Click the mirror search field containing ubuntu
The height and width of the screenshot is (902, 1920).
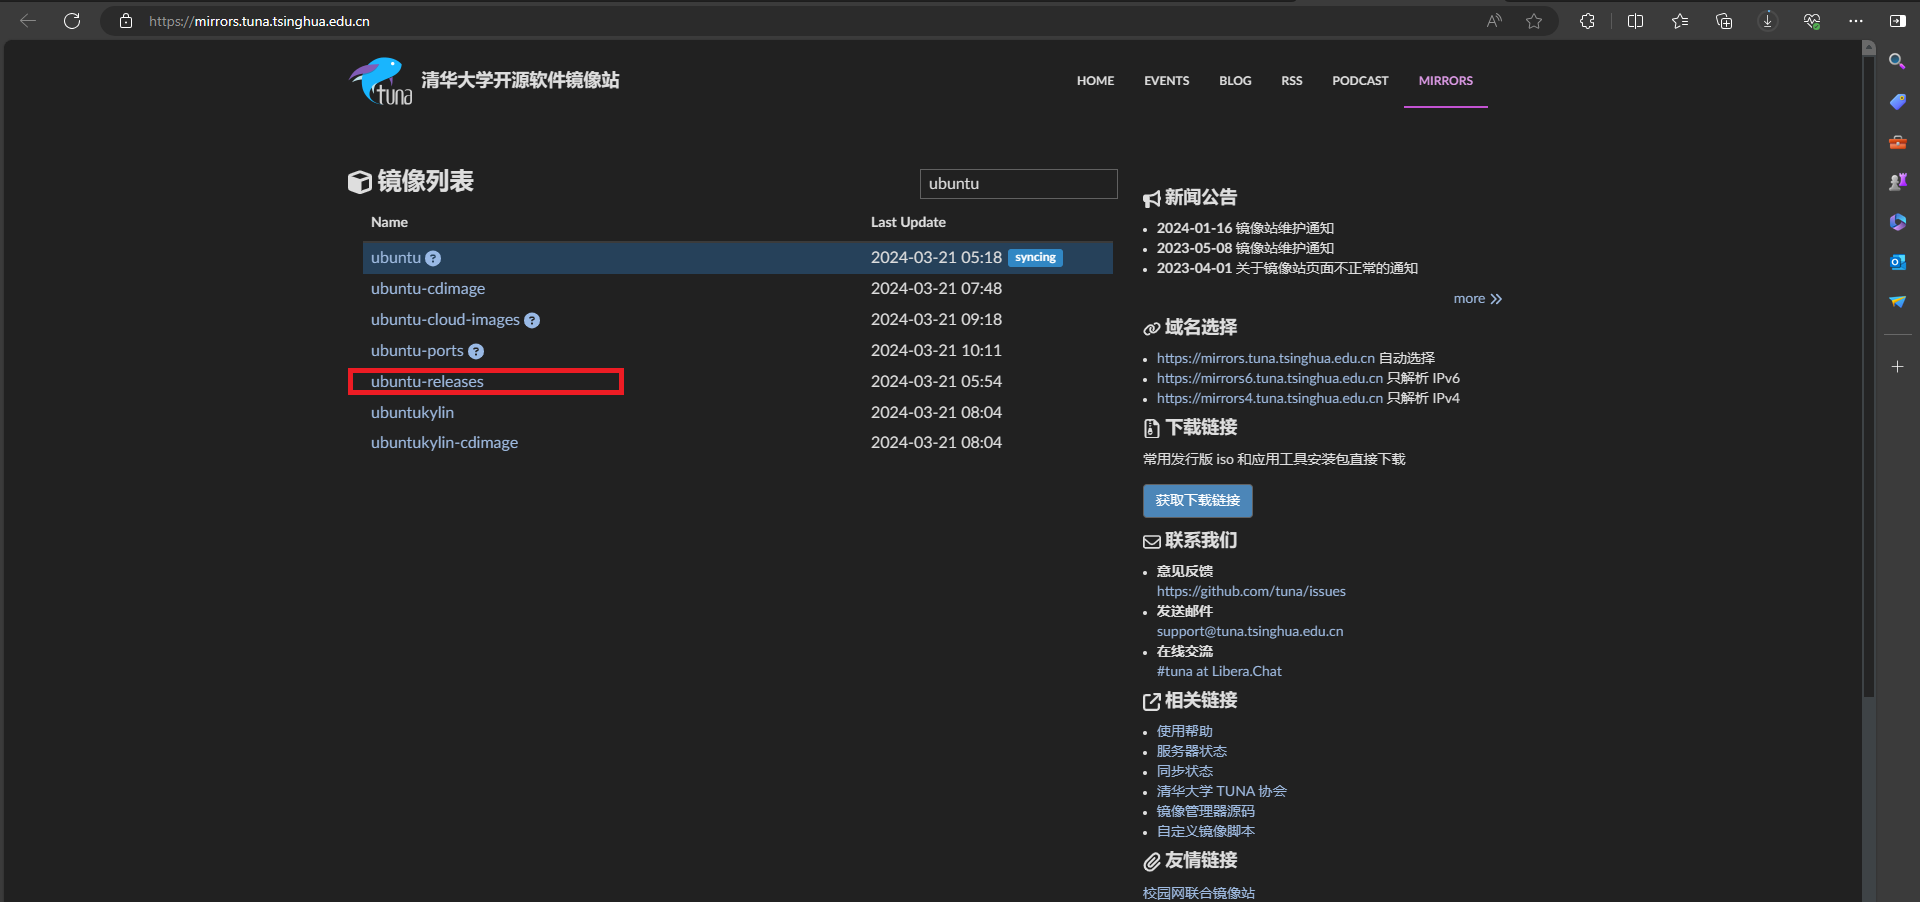tap(1018, 184)
